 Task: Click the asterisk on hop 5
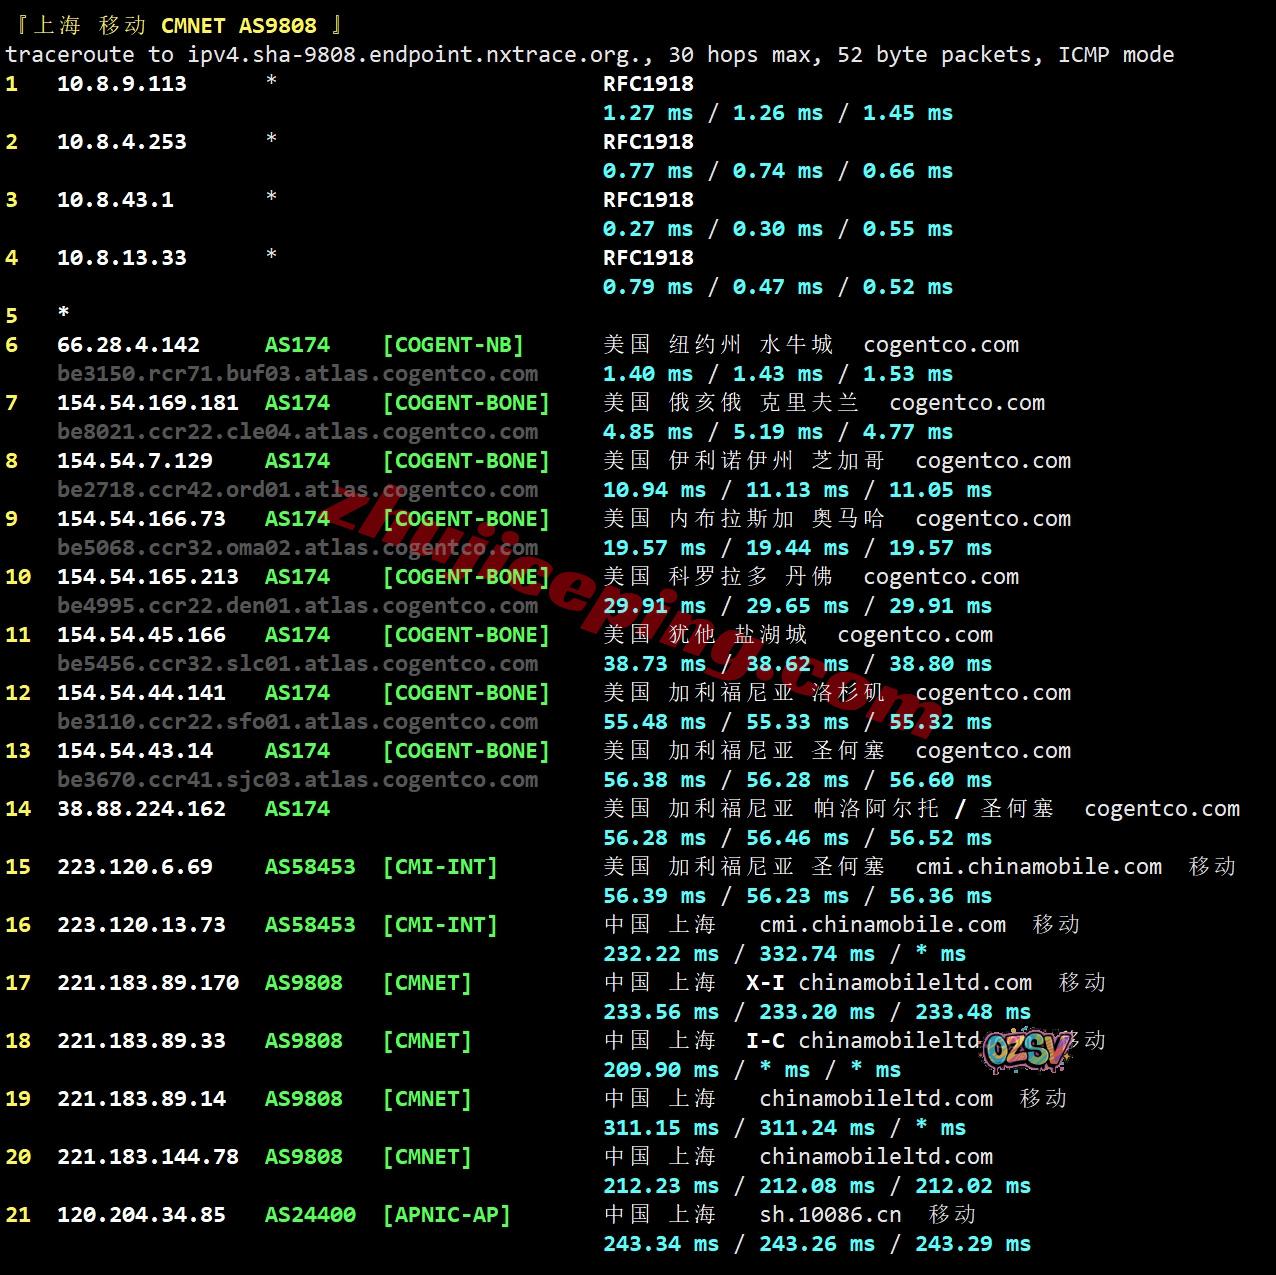[64, 314]
